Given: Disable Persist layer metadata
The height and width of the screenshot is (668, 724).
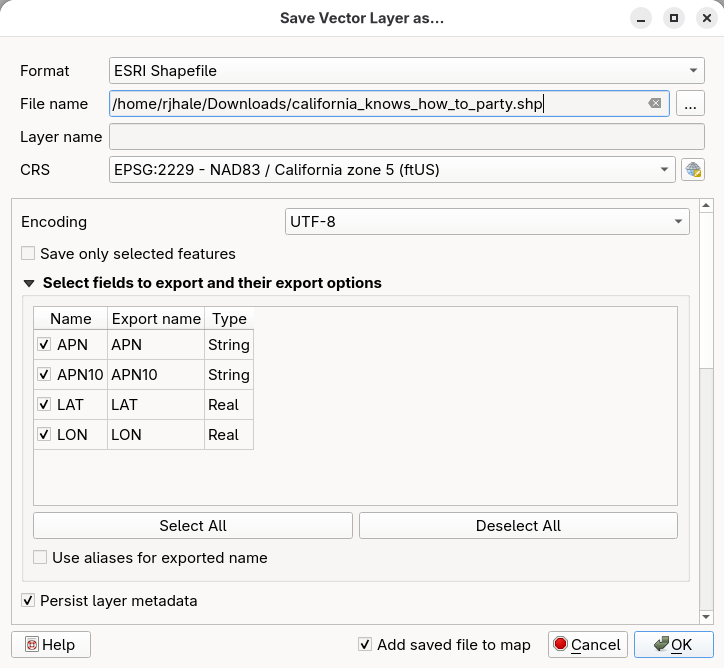Looking at the screenshot, I should (28, 601).
